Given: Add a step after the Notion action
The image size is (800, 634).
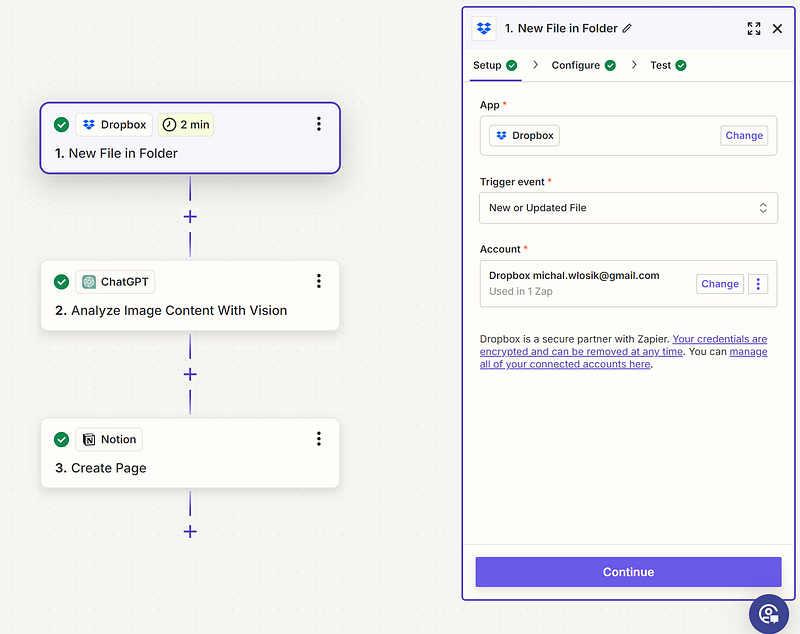Looking at the screenshot, I should pyautogui.click(x=190, y=531).
